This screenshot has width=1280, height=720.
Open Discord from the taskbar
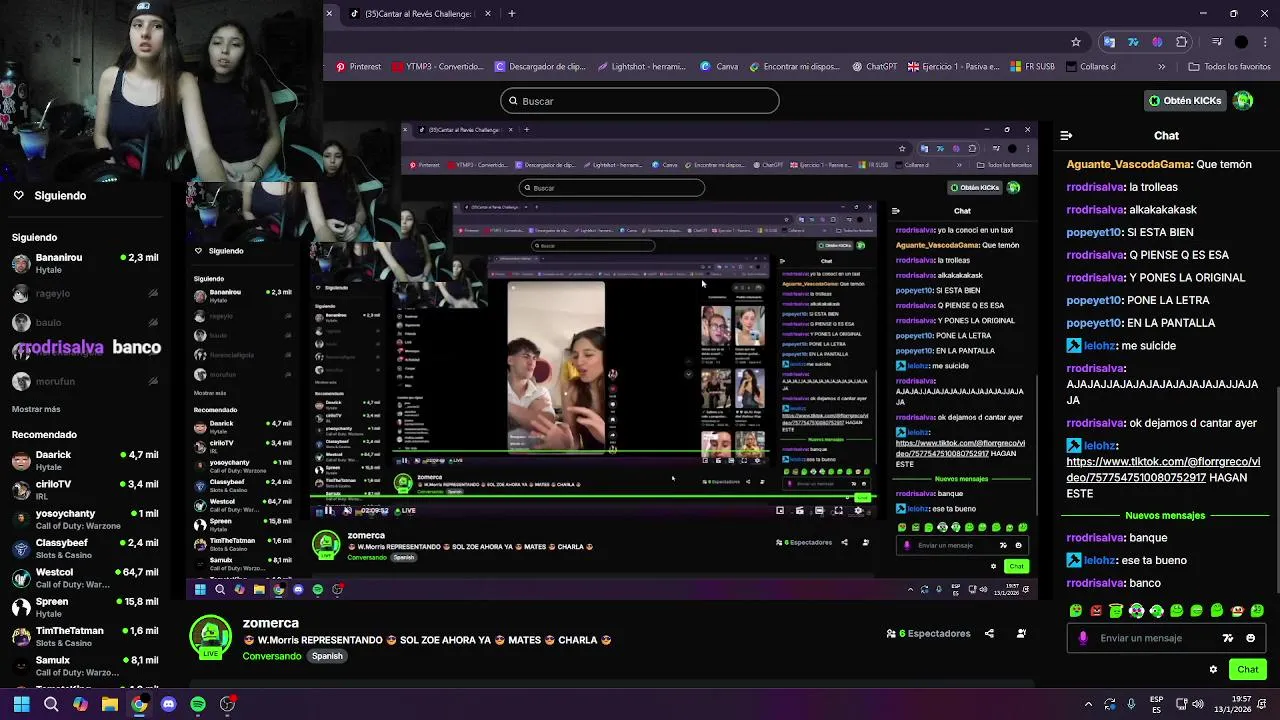pyautogui.click(x=168, y=704)
